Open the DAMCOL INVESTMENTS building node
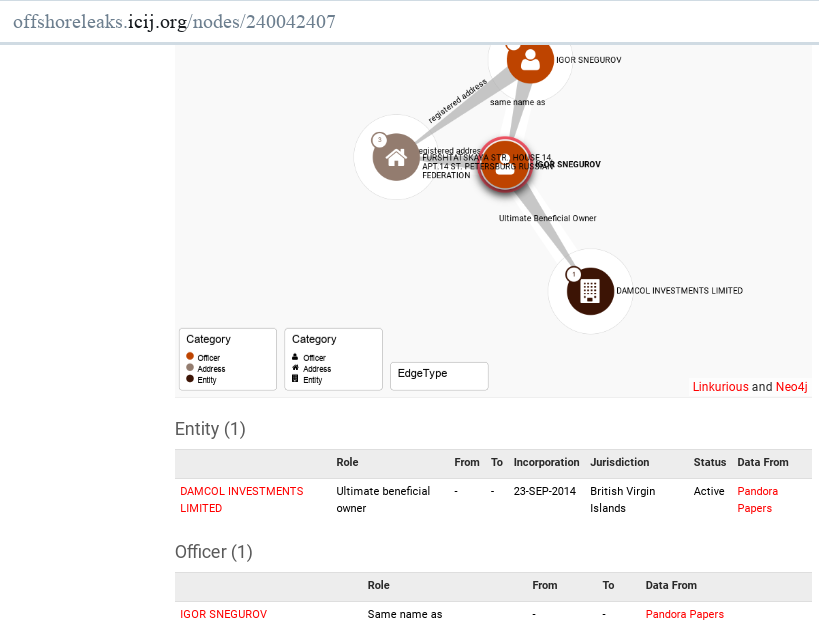This screenshot has width=819, height=630. pos(590,291)
